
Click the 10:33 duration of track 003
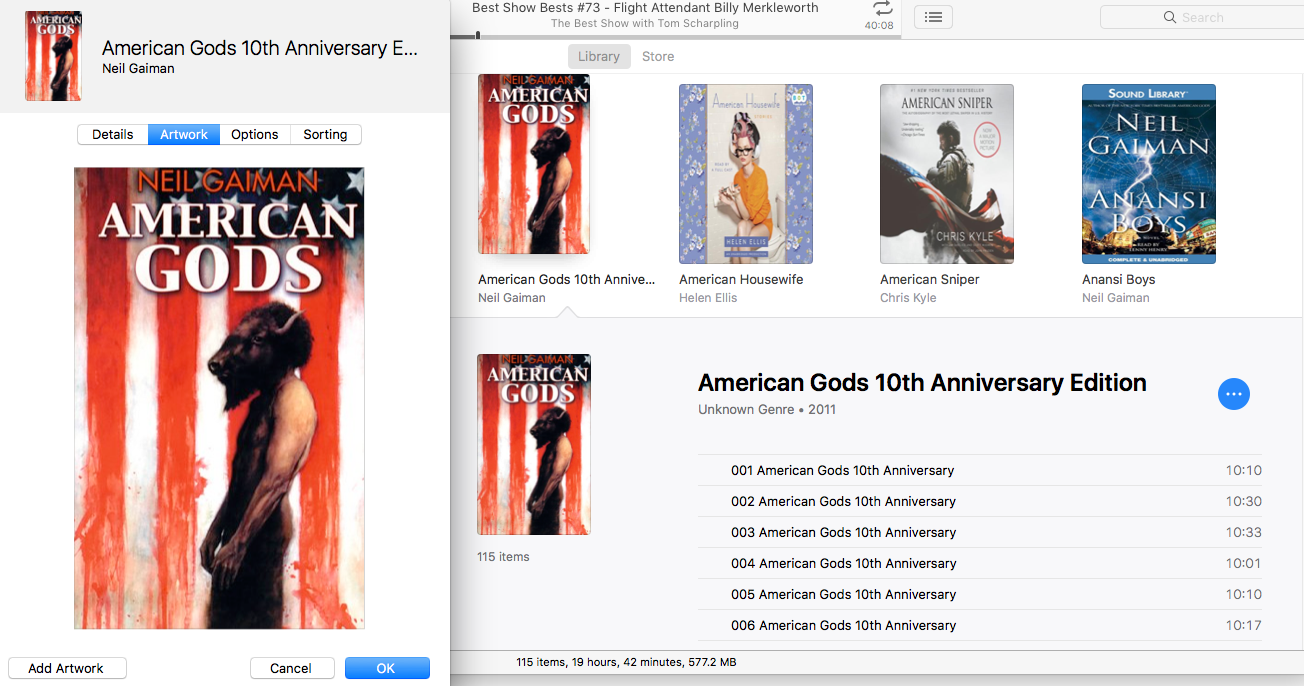(x=1244, y=532)
